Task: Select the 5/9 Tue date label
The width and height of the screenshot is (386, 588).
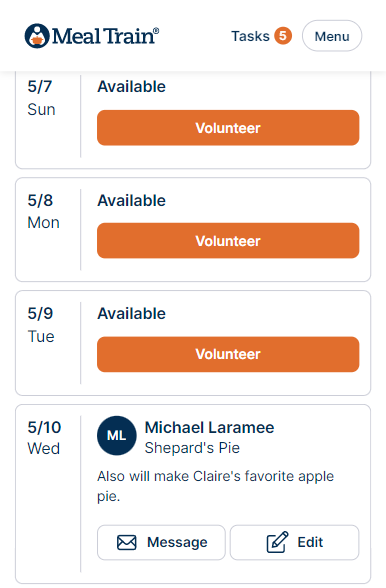Action: coord(41,325)
